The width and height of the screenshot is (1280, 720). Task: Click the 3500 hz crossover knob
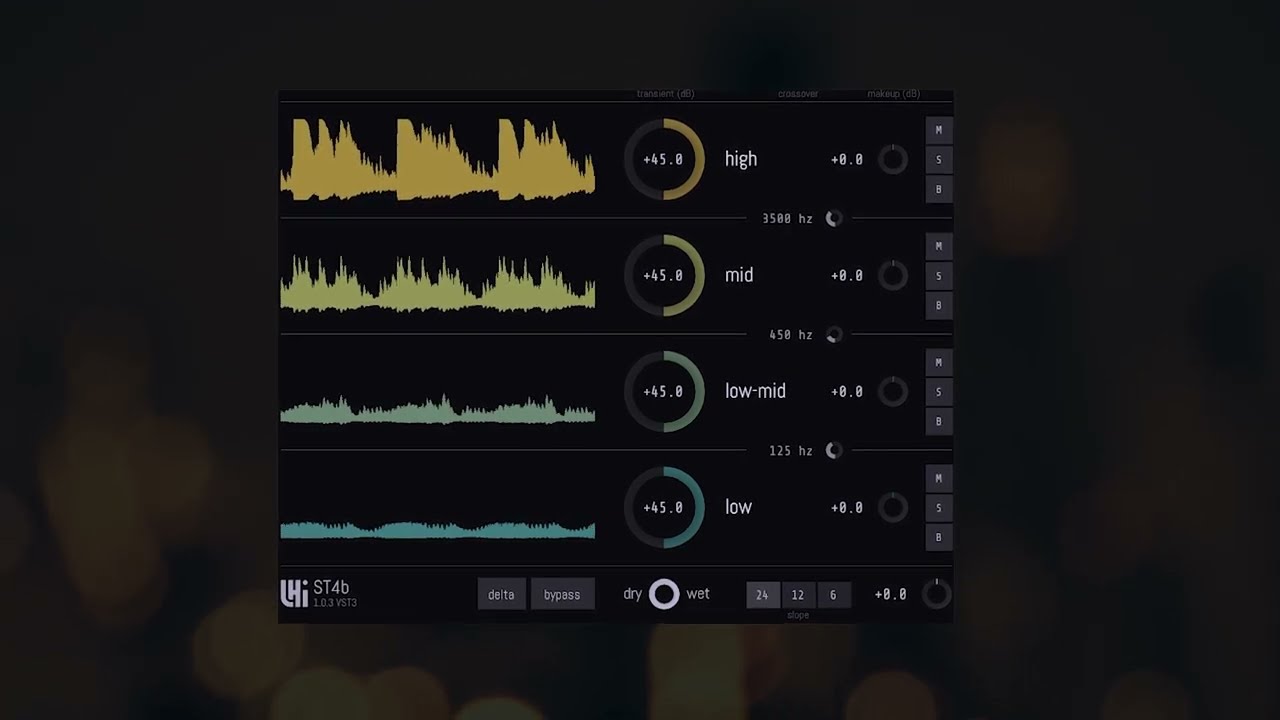[834, 218]
